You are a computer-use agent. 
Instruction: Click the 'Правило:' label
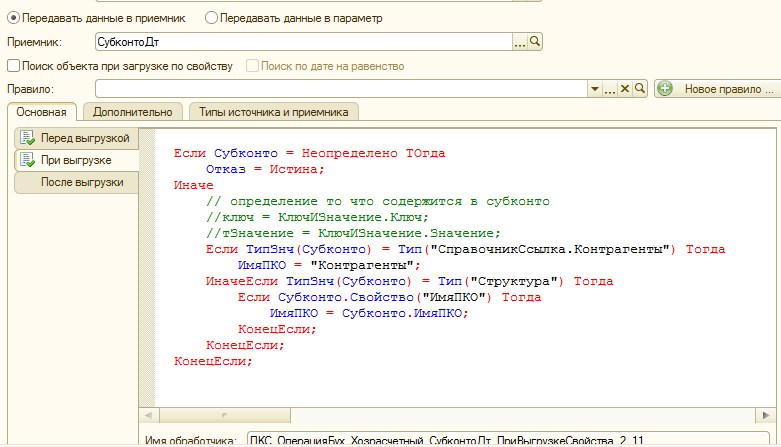tap(30, 89)
